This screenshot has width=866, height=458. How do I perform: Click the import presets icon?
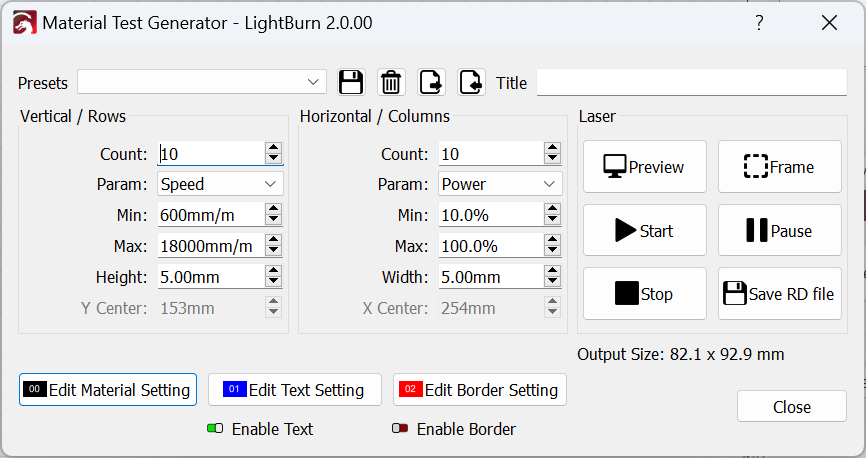[471, 82]
